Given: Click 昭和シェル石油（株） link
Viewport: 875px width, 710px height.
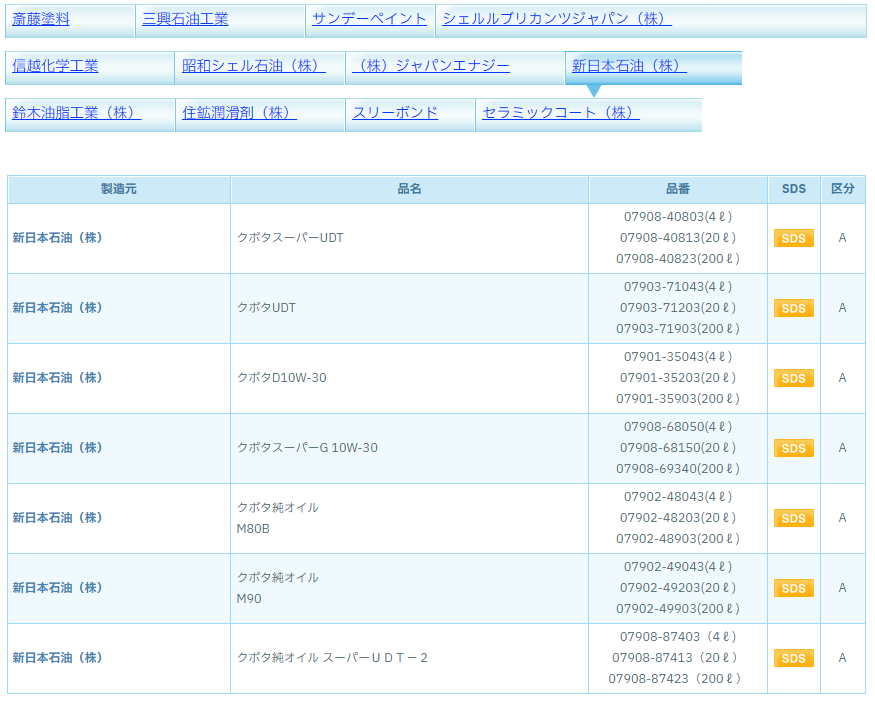Looking at the screenshot, I should coord(254,66).
